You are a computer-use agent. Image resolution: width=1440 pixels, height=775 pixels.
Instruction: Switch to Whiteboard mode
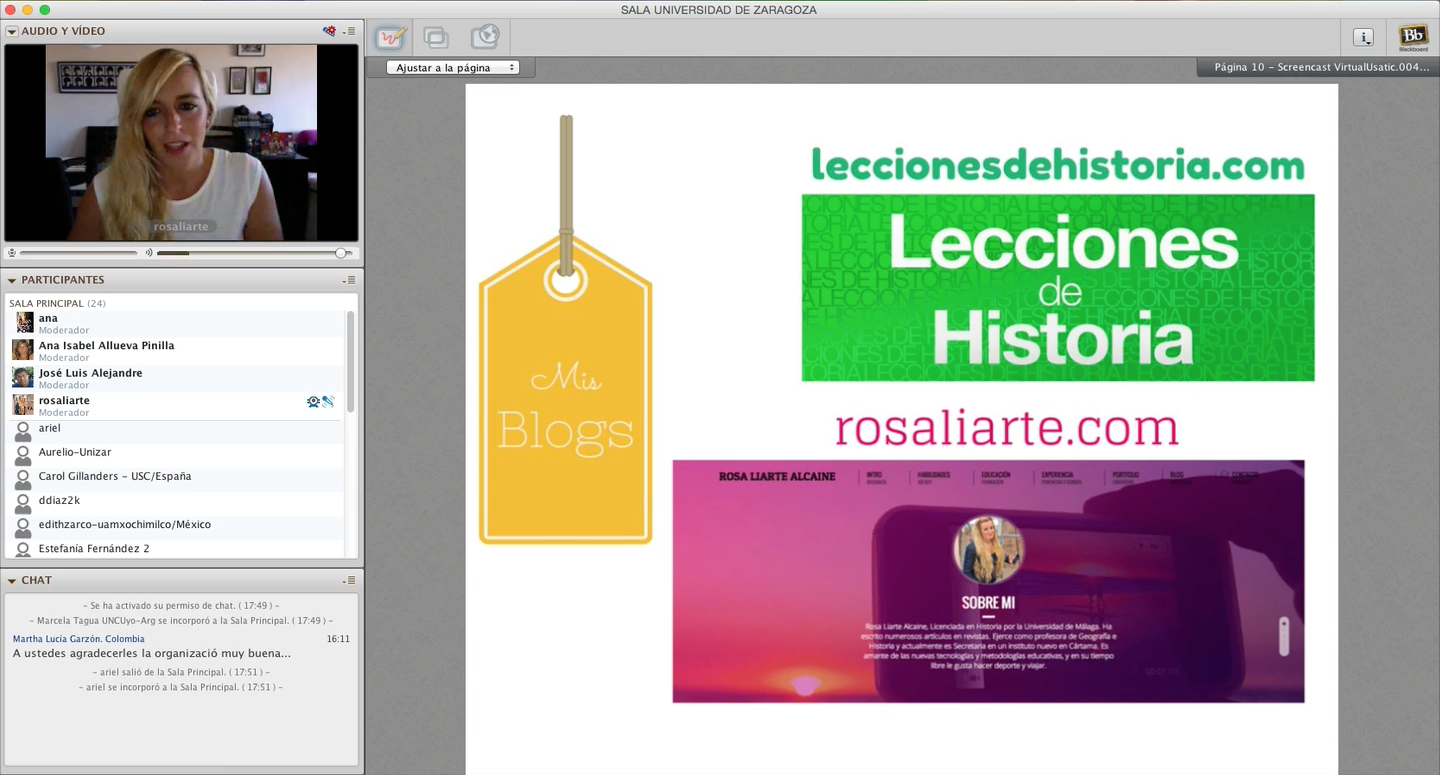click(x=390, y=38)
